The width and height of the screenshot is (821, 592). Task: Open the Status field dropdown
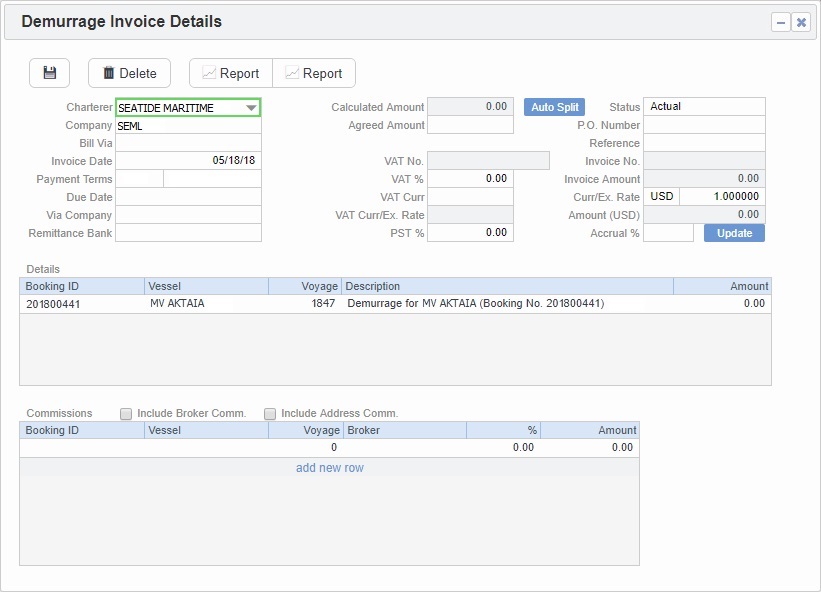coord(707,106)
